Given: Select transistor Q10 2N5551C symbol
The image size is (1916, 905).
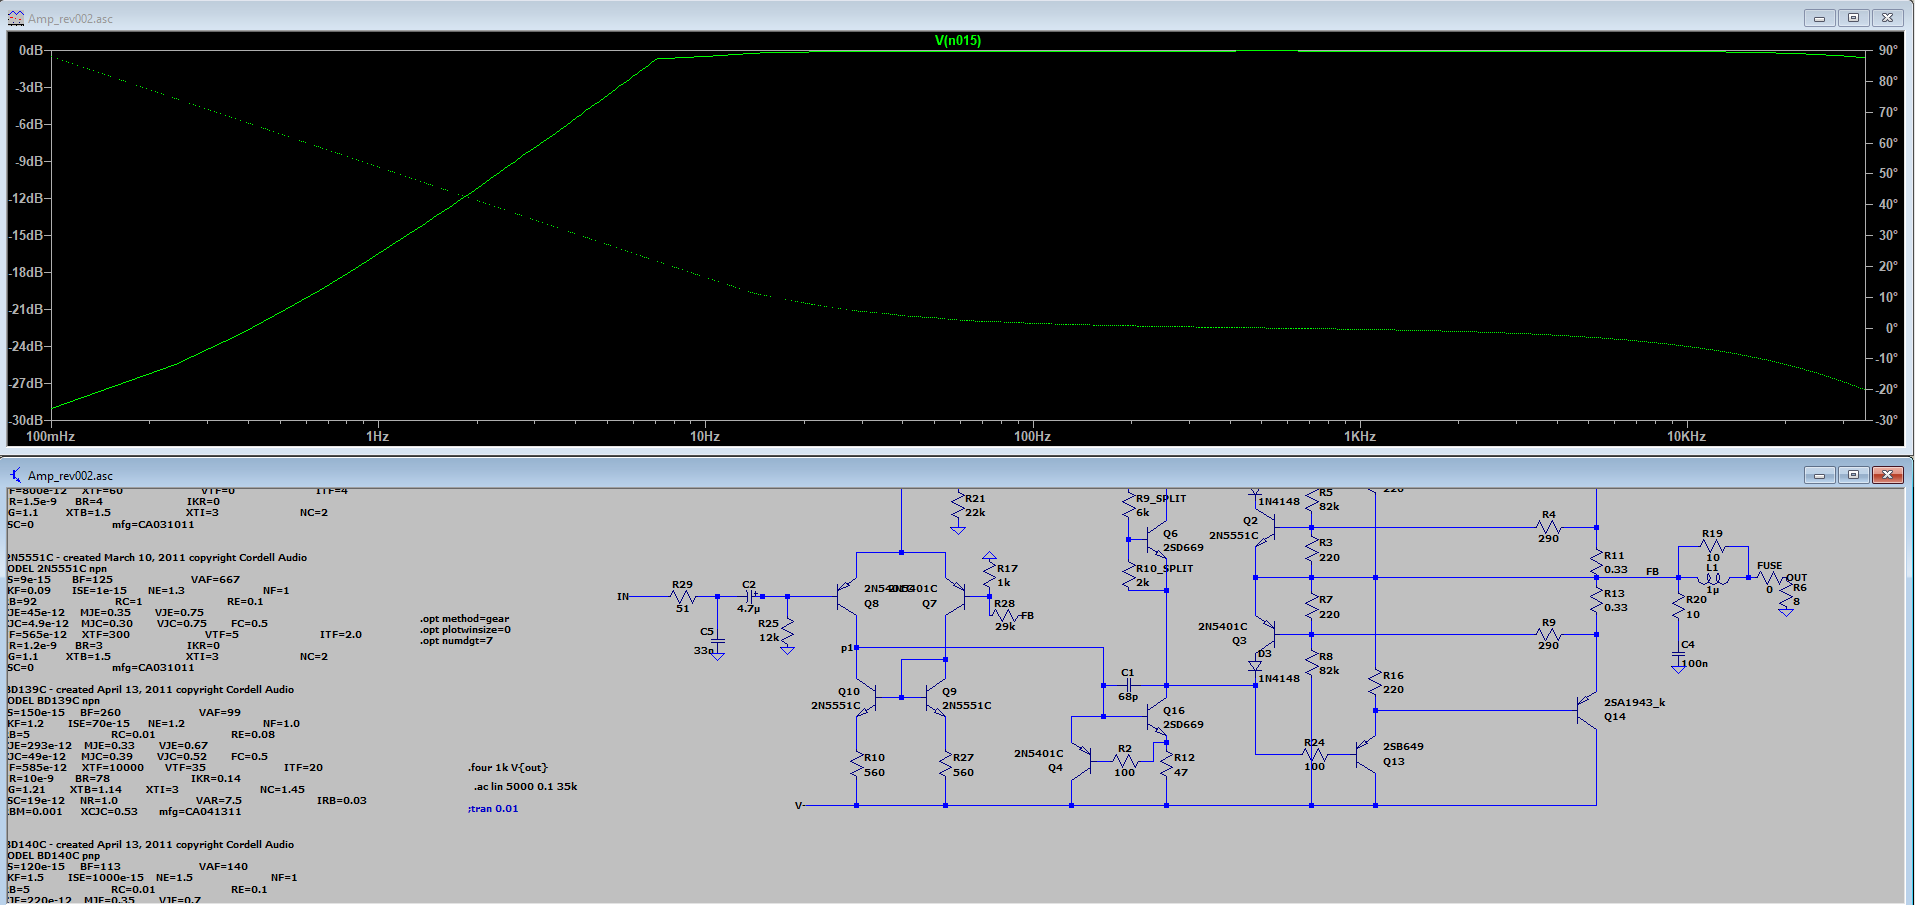Looking at the screenshot, I should click(867, 697).
